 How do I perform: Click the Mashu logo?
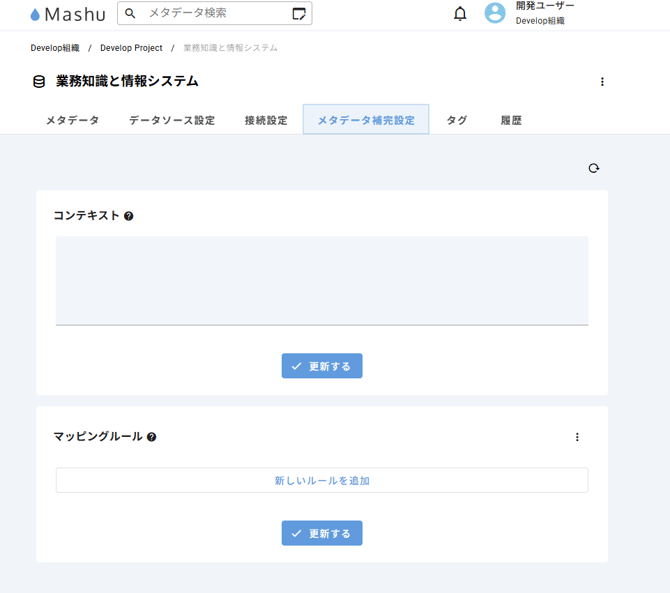[x=67, y=14]
